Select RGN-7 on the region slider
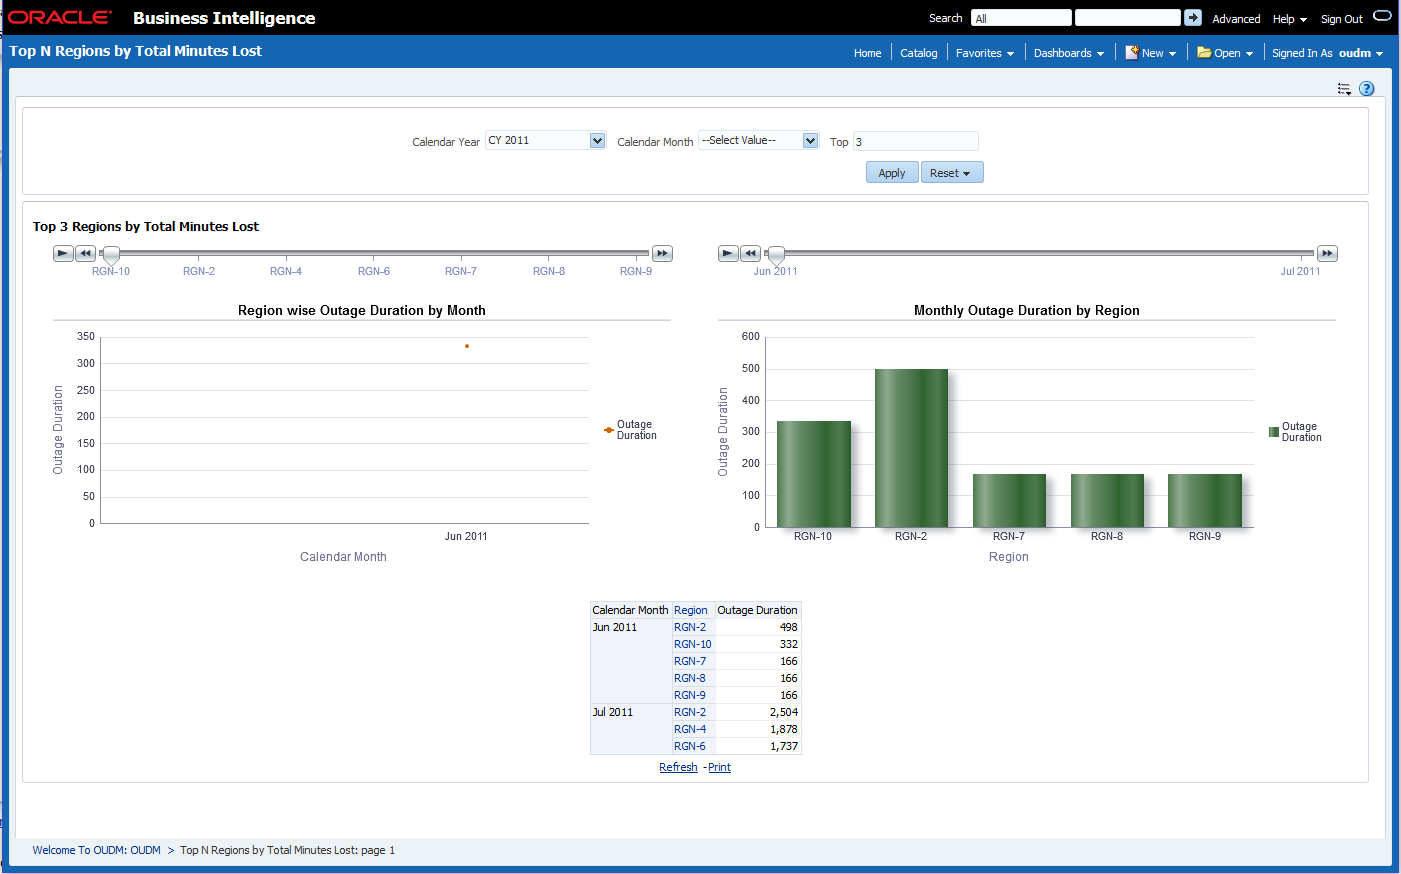Image resolution: width=1401 pixels, height=874 pixels. point(461,271)
